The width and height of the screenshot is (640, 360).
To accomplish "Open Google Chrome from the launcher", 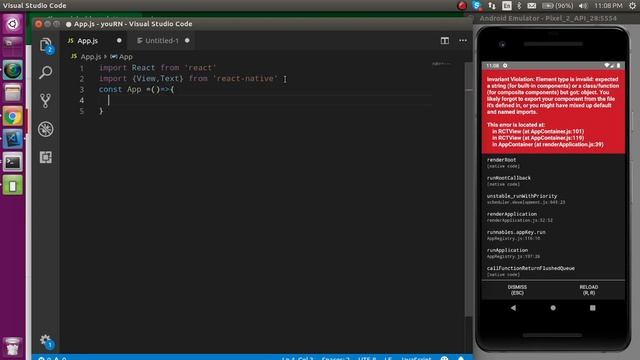I will (13, 117).
